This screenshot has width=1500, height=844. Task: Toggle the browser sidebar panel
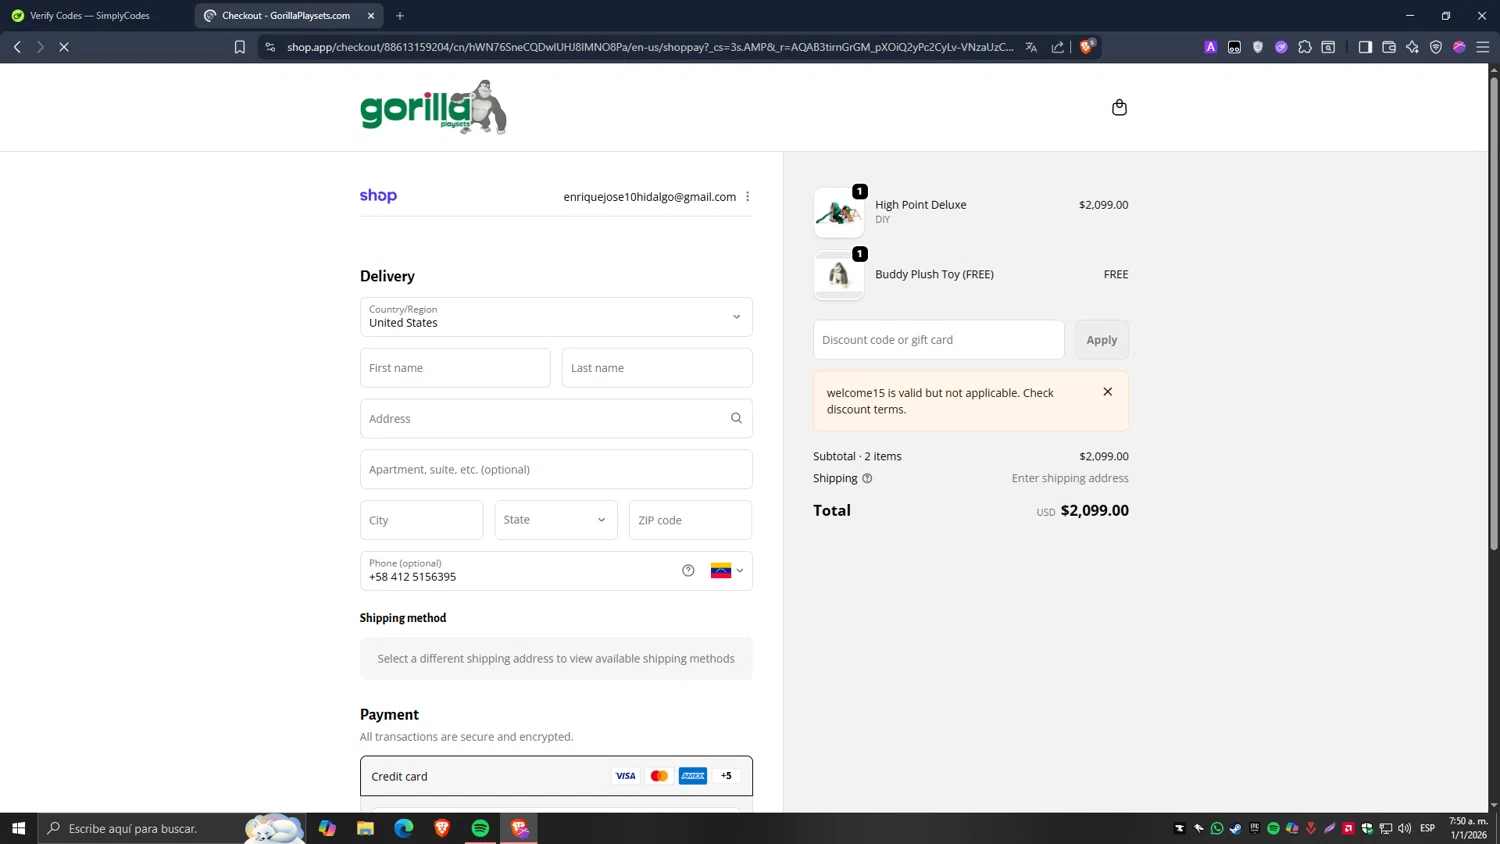pyautogui.click(x=1365, y=47)
